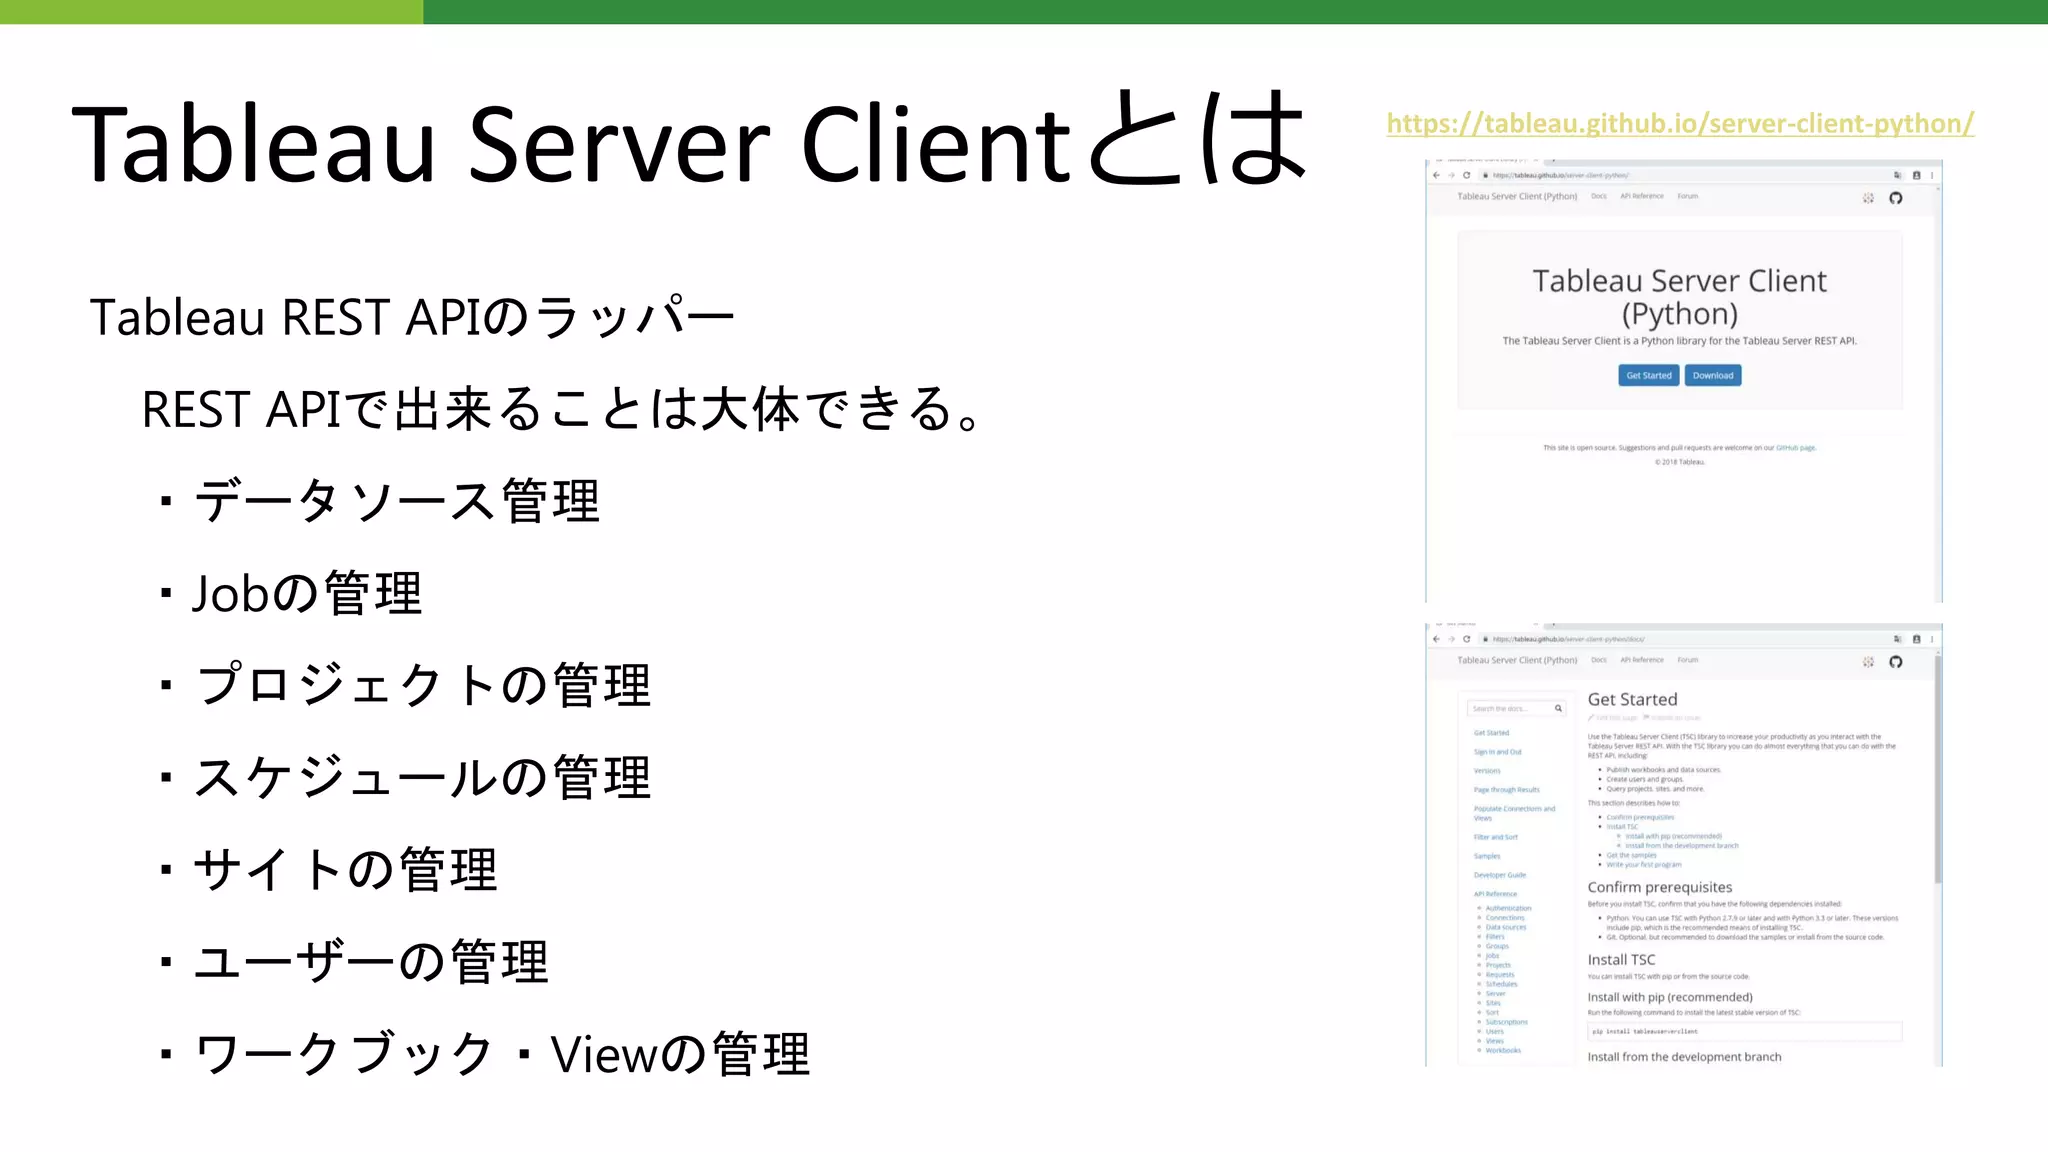Screen dimensions: 2048x1152
Task: Click the forward arrow in the lower browser screenshot
Action: (1451, 639)
